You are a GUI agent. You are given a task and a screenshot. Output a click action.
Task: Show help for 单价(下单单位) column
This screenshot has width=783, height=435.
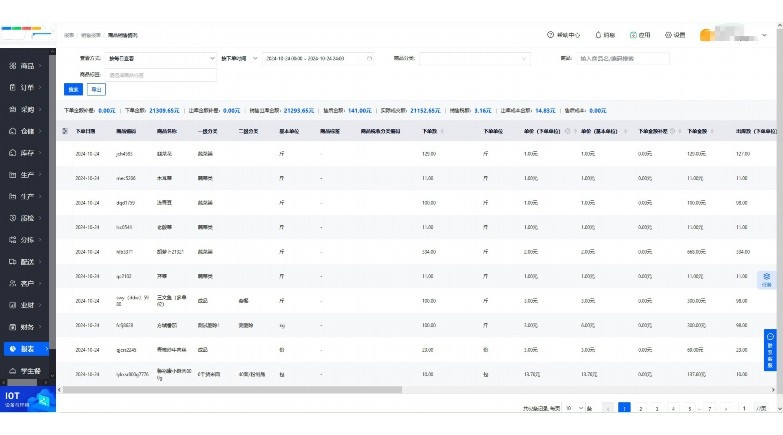(x=567, y=131)
